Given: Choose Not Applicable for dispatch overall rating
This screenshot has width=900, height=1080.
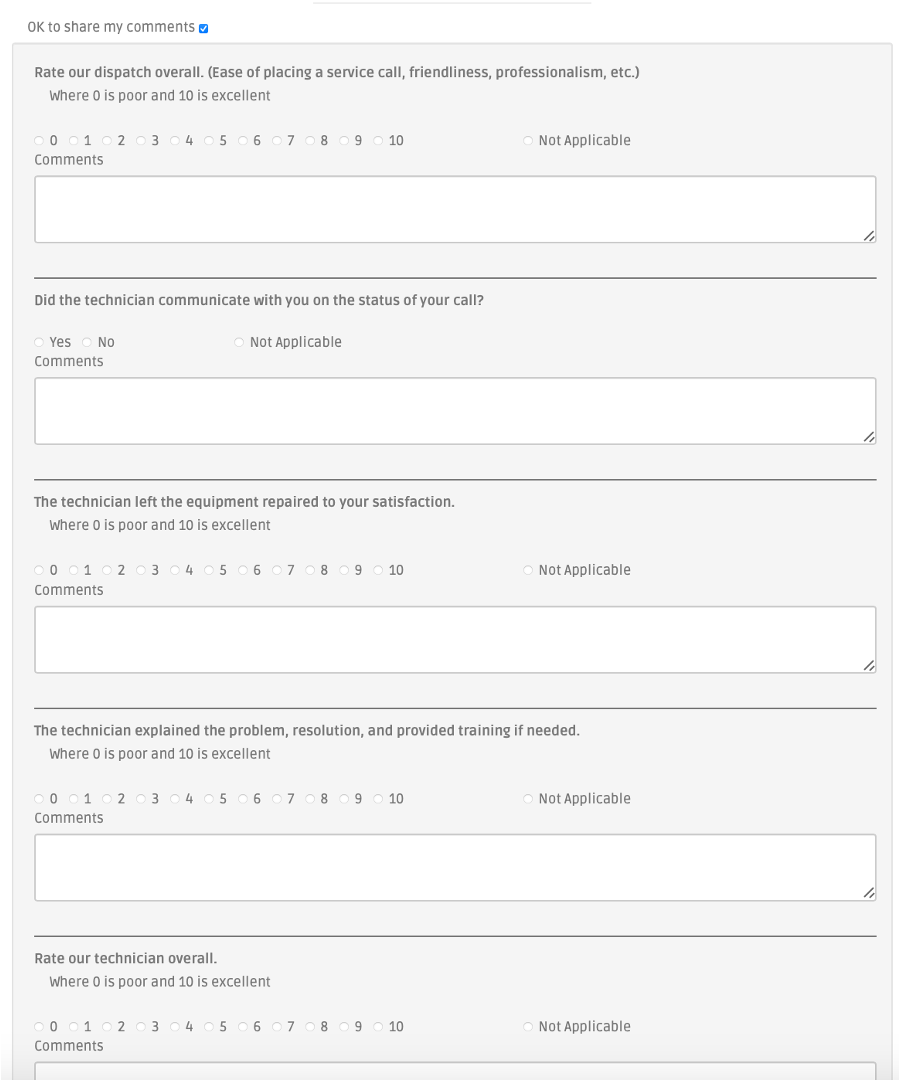Looking at the screenshot, I should point(528,141).
